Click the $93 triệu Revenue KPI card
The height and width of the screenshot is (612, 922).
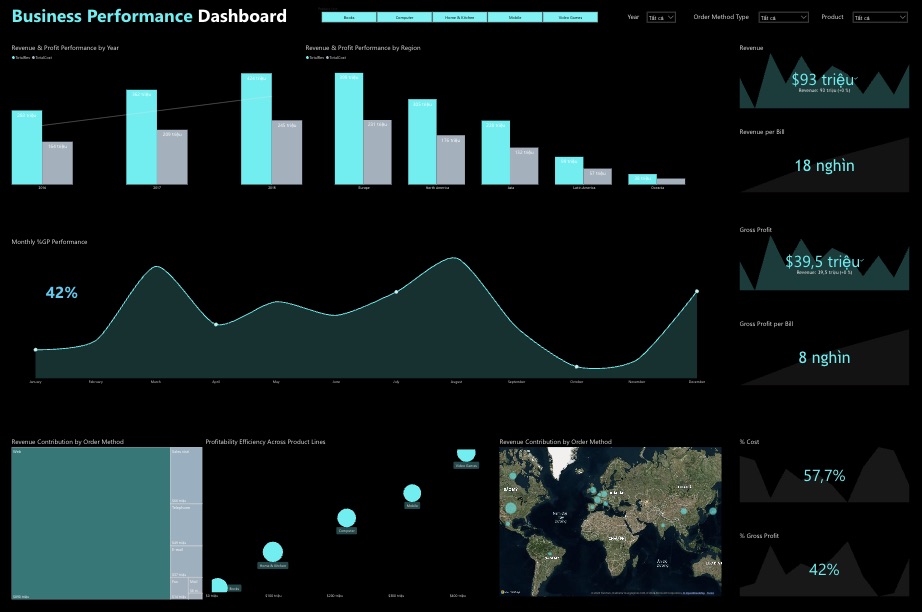coord(825,80)
